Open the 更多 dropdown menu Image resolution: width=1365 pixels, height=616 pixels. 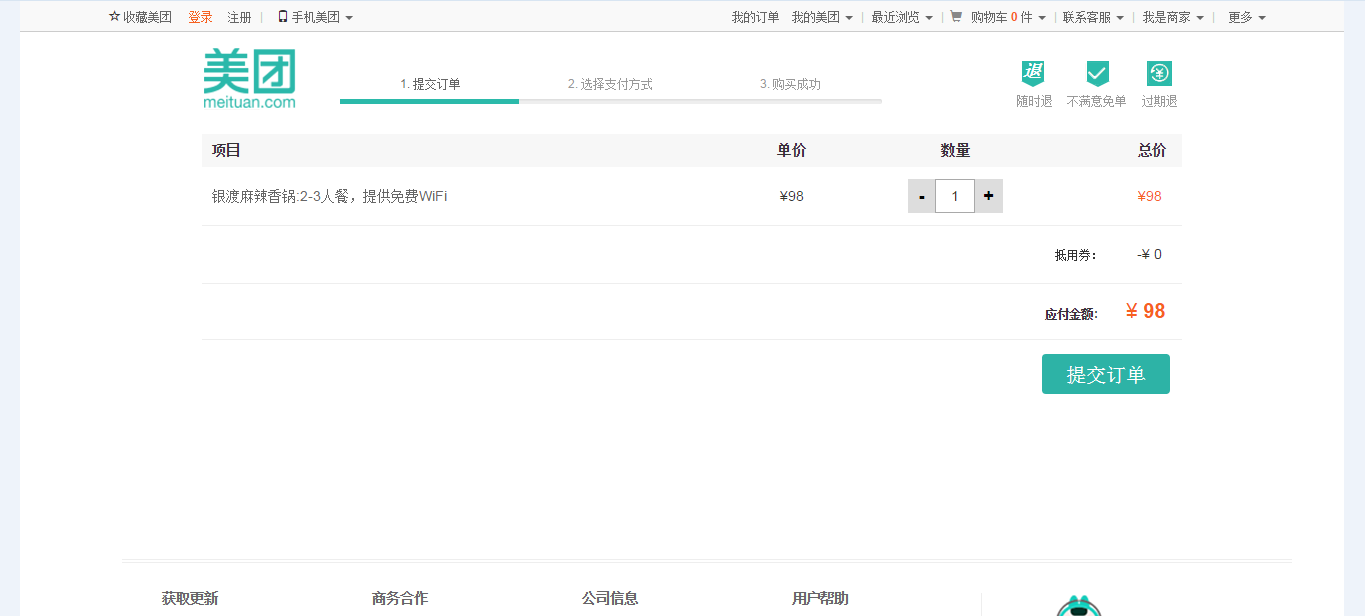point(1247,17)
